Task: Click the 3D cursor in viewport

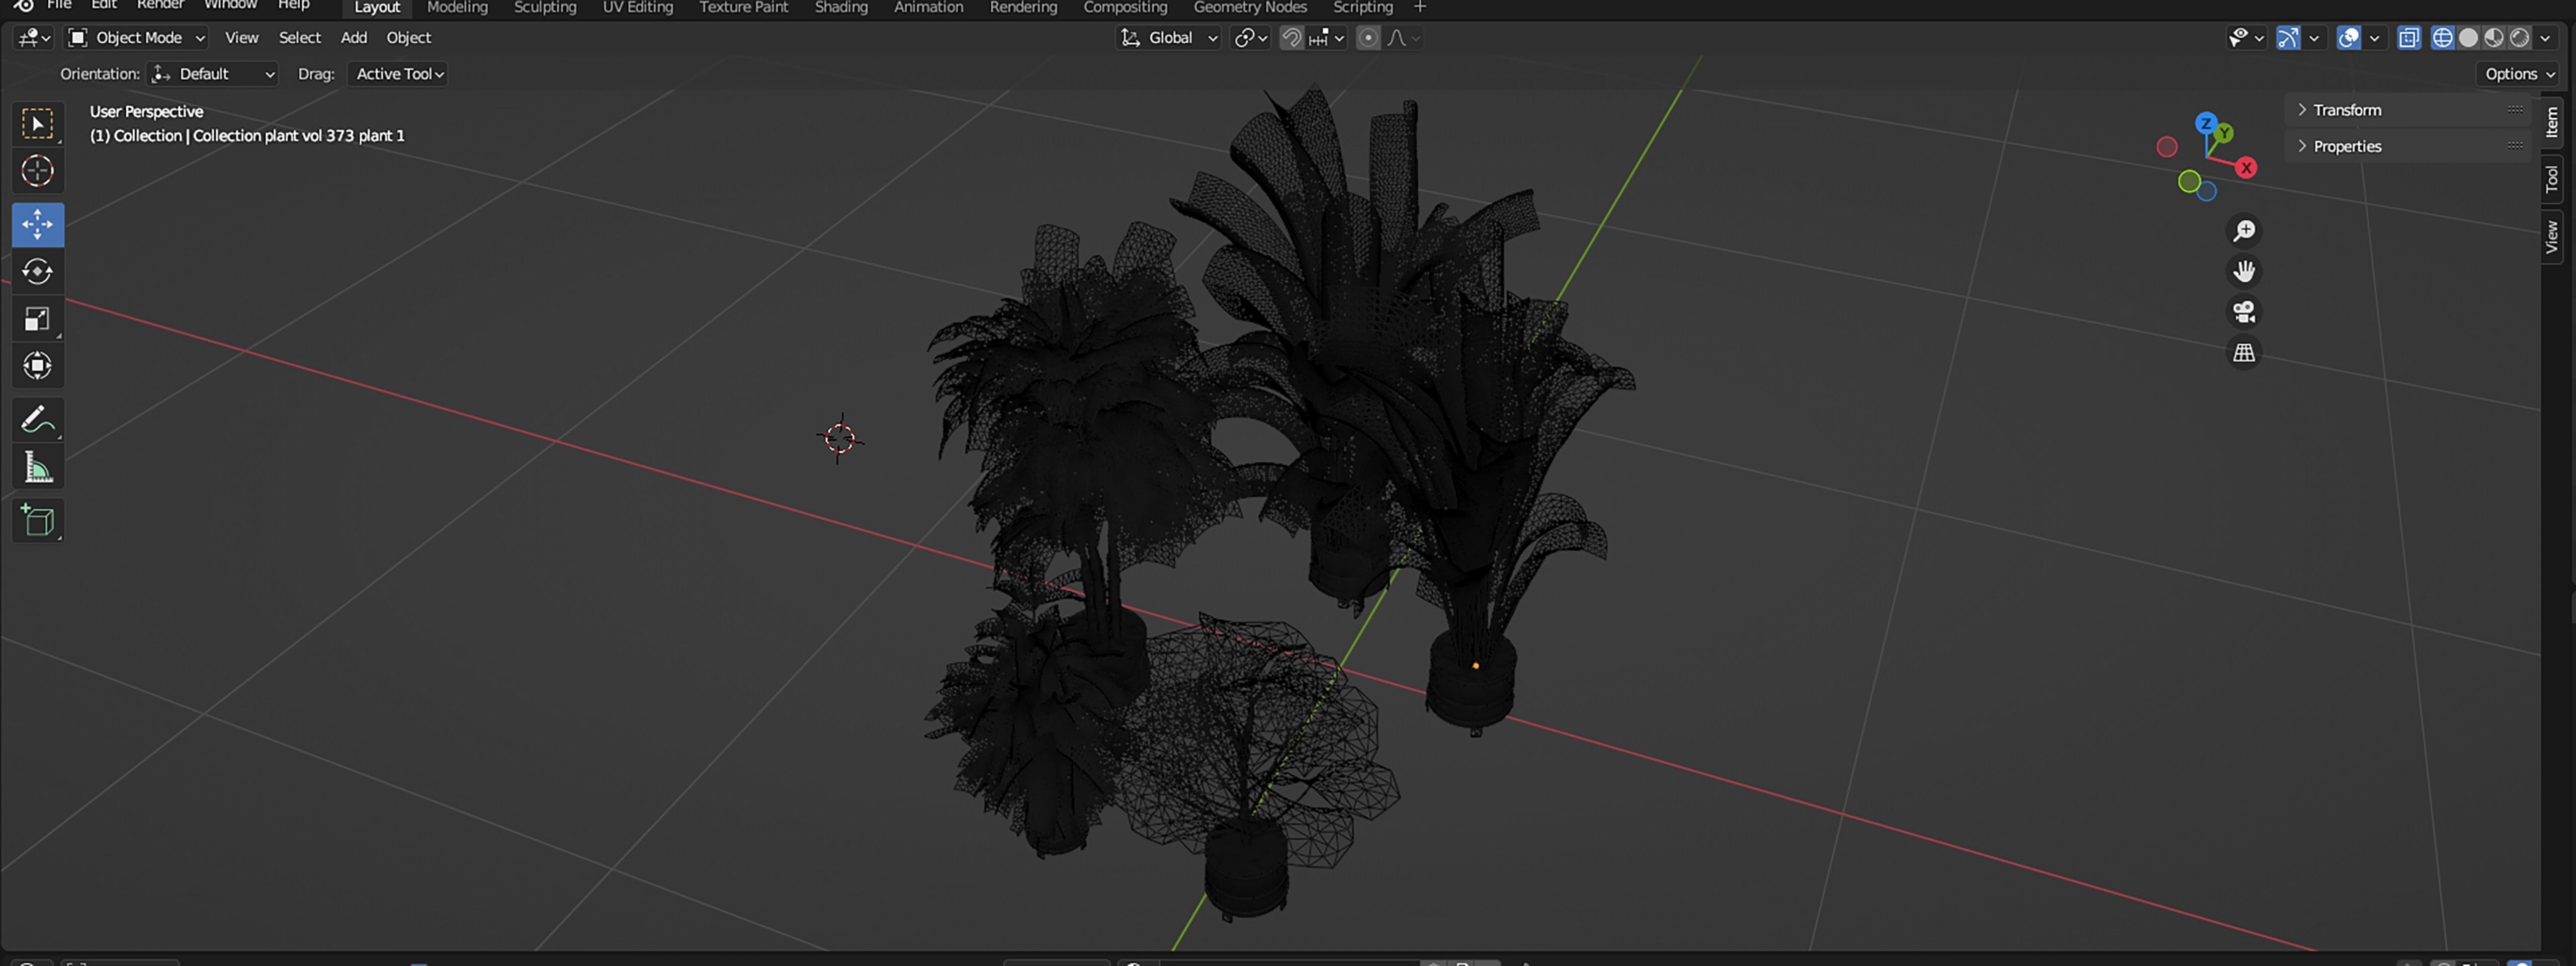Action: click(840, 438)
